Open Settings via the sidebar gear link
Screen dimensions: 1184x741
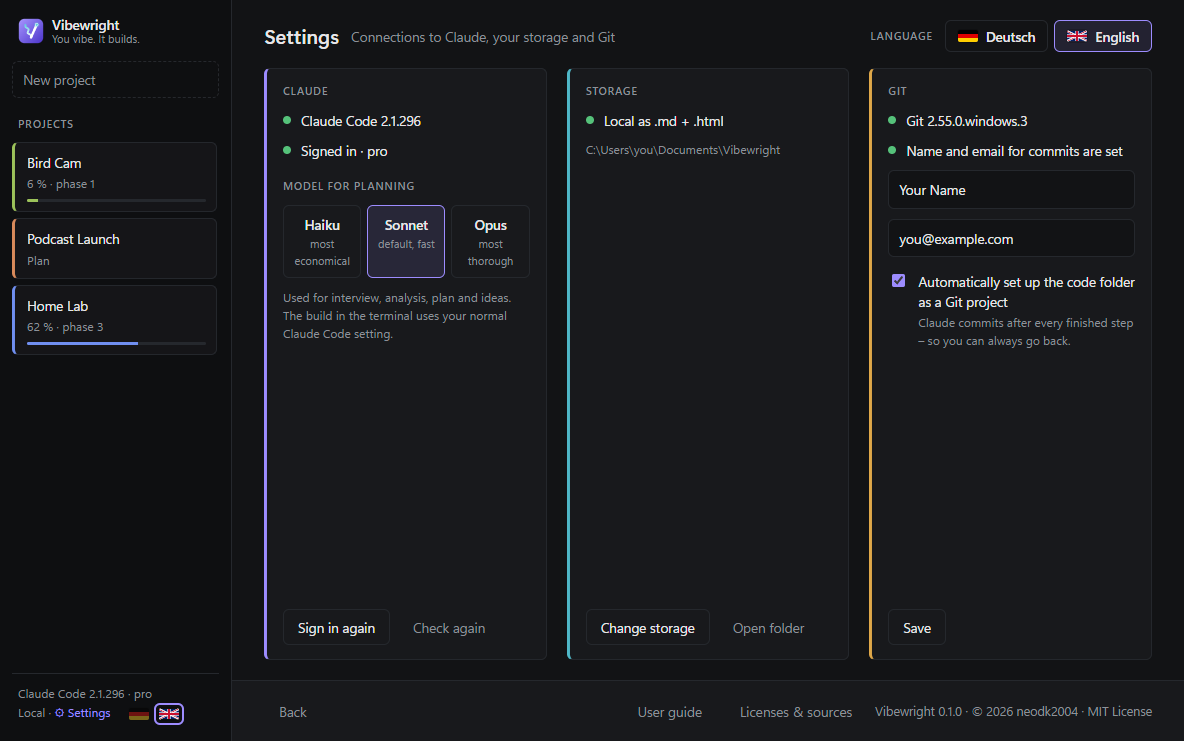82,713
